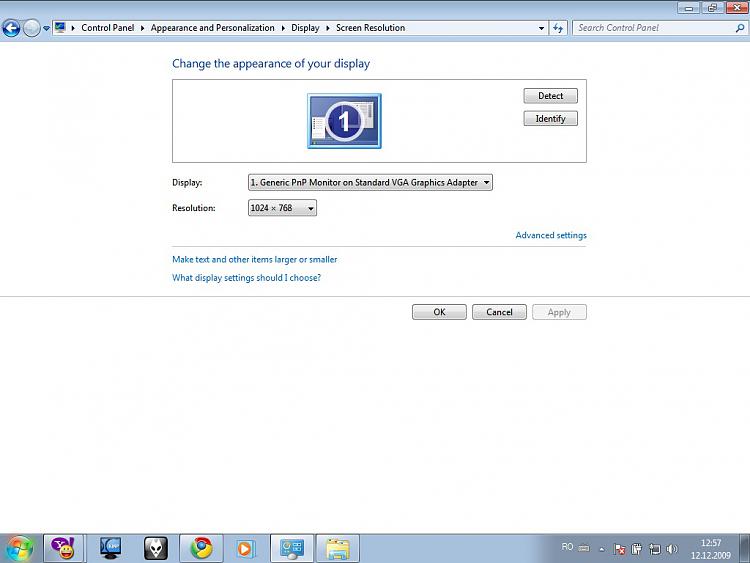Click the keyboard icon in tray
The height and width of the screenshot is (563, 750).
[x=584, y=548]
